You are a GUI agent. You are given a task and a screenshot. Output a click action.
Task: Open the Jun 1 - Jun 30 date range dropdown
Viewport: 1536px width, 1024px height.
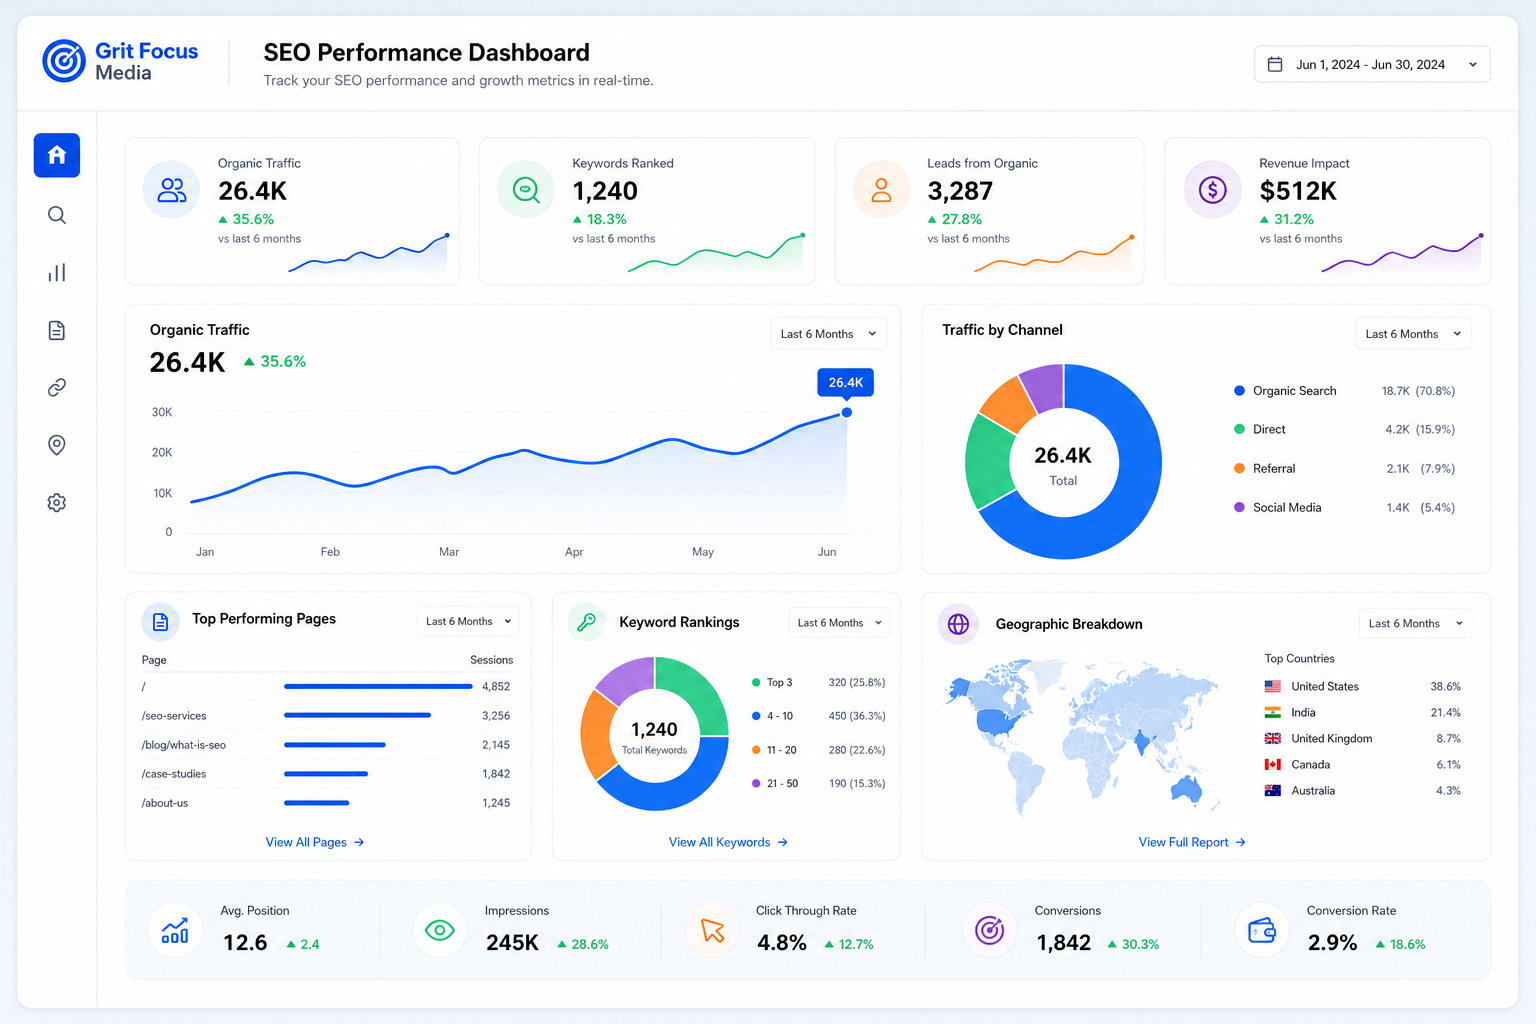(1372, 64)
